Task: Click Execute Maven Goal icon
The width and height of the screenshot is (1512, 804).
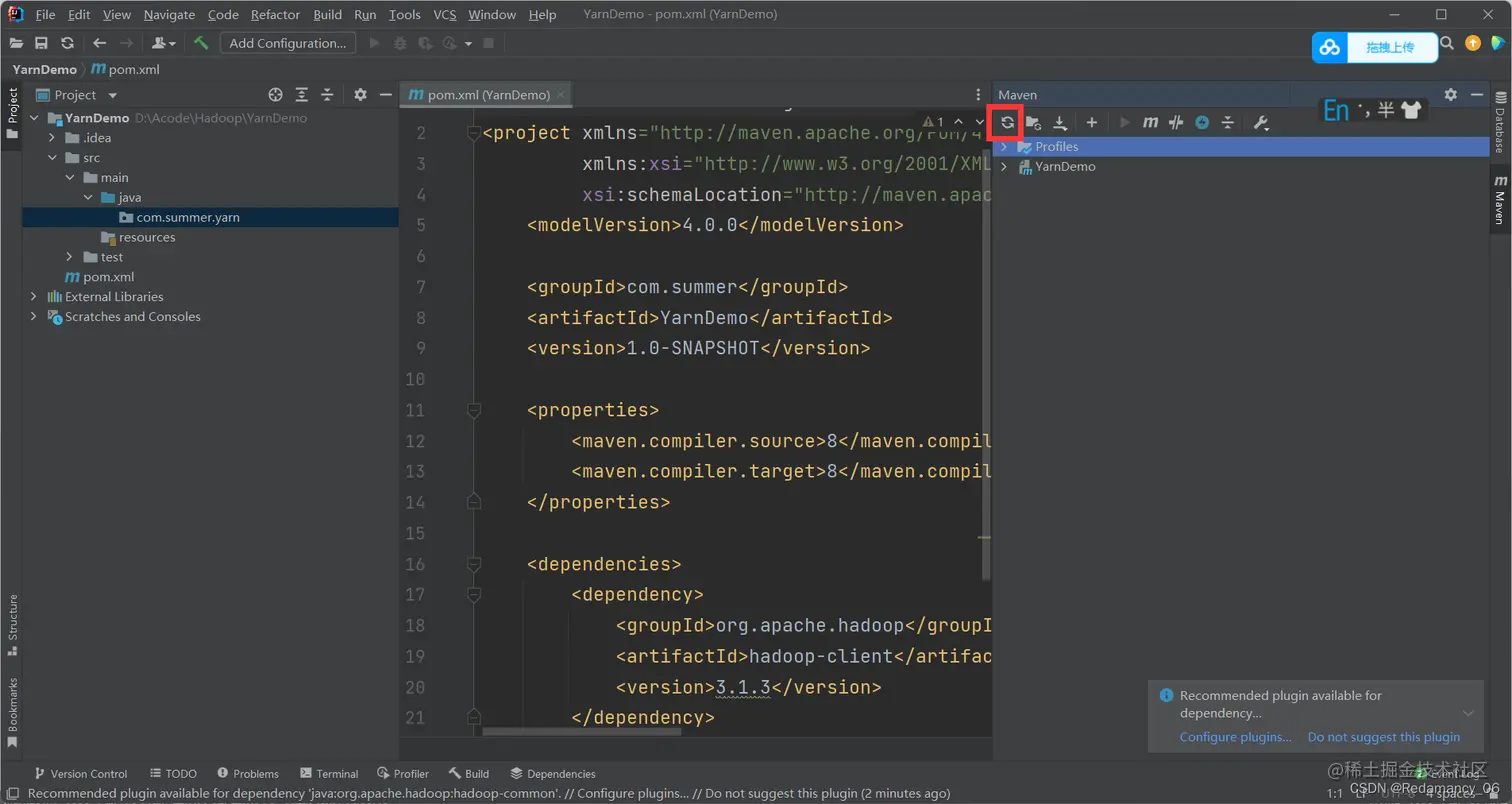Action: point(1151,122)
